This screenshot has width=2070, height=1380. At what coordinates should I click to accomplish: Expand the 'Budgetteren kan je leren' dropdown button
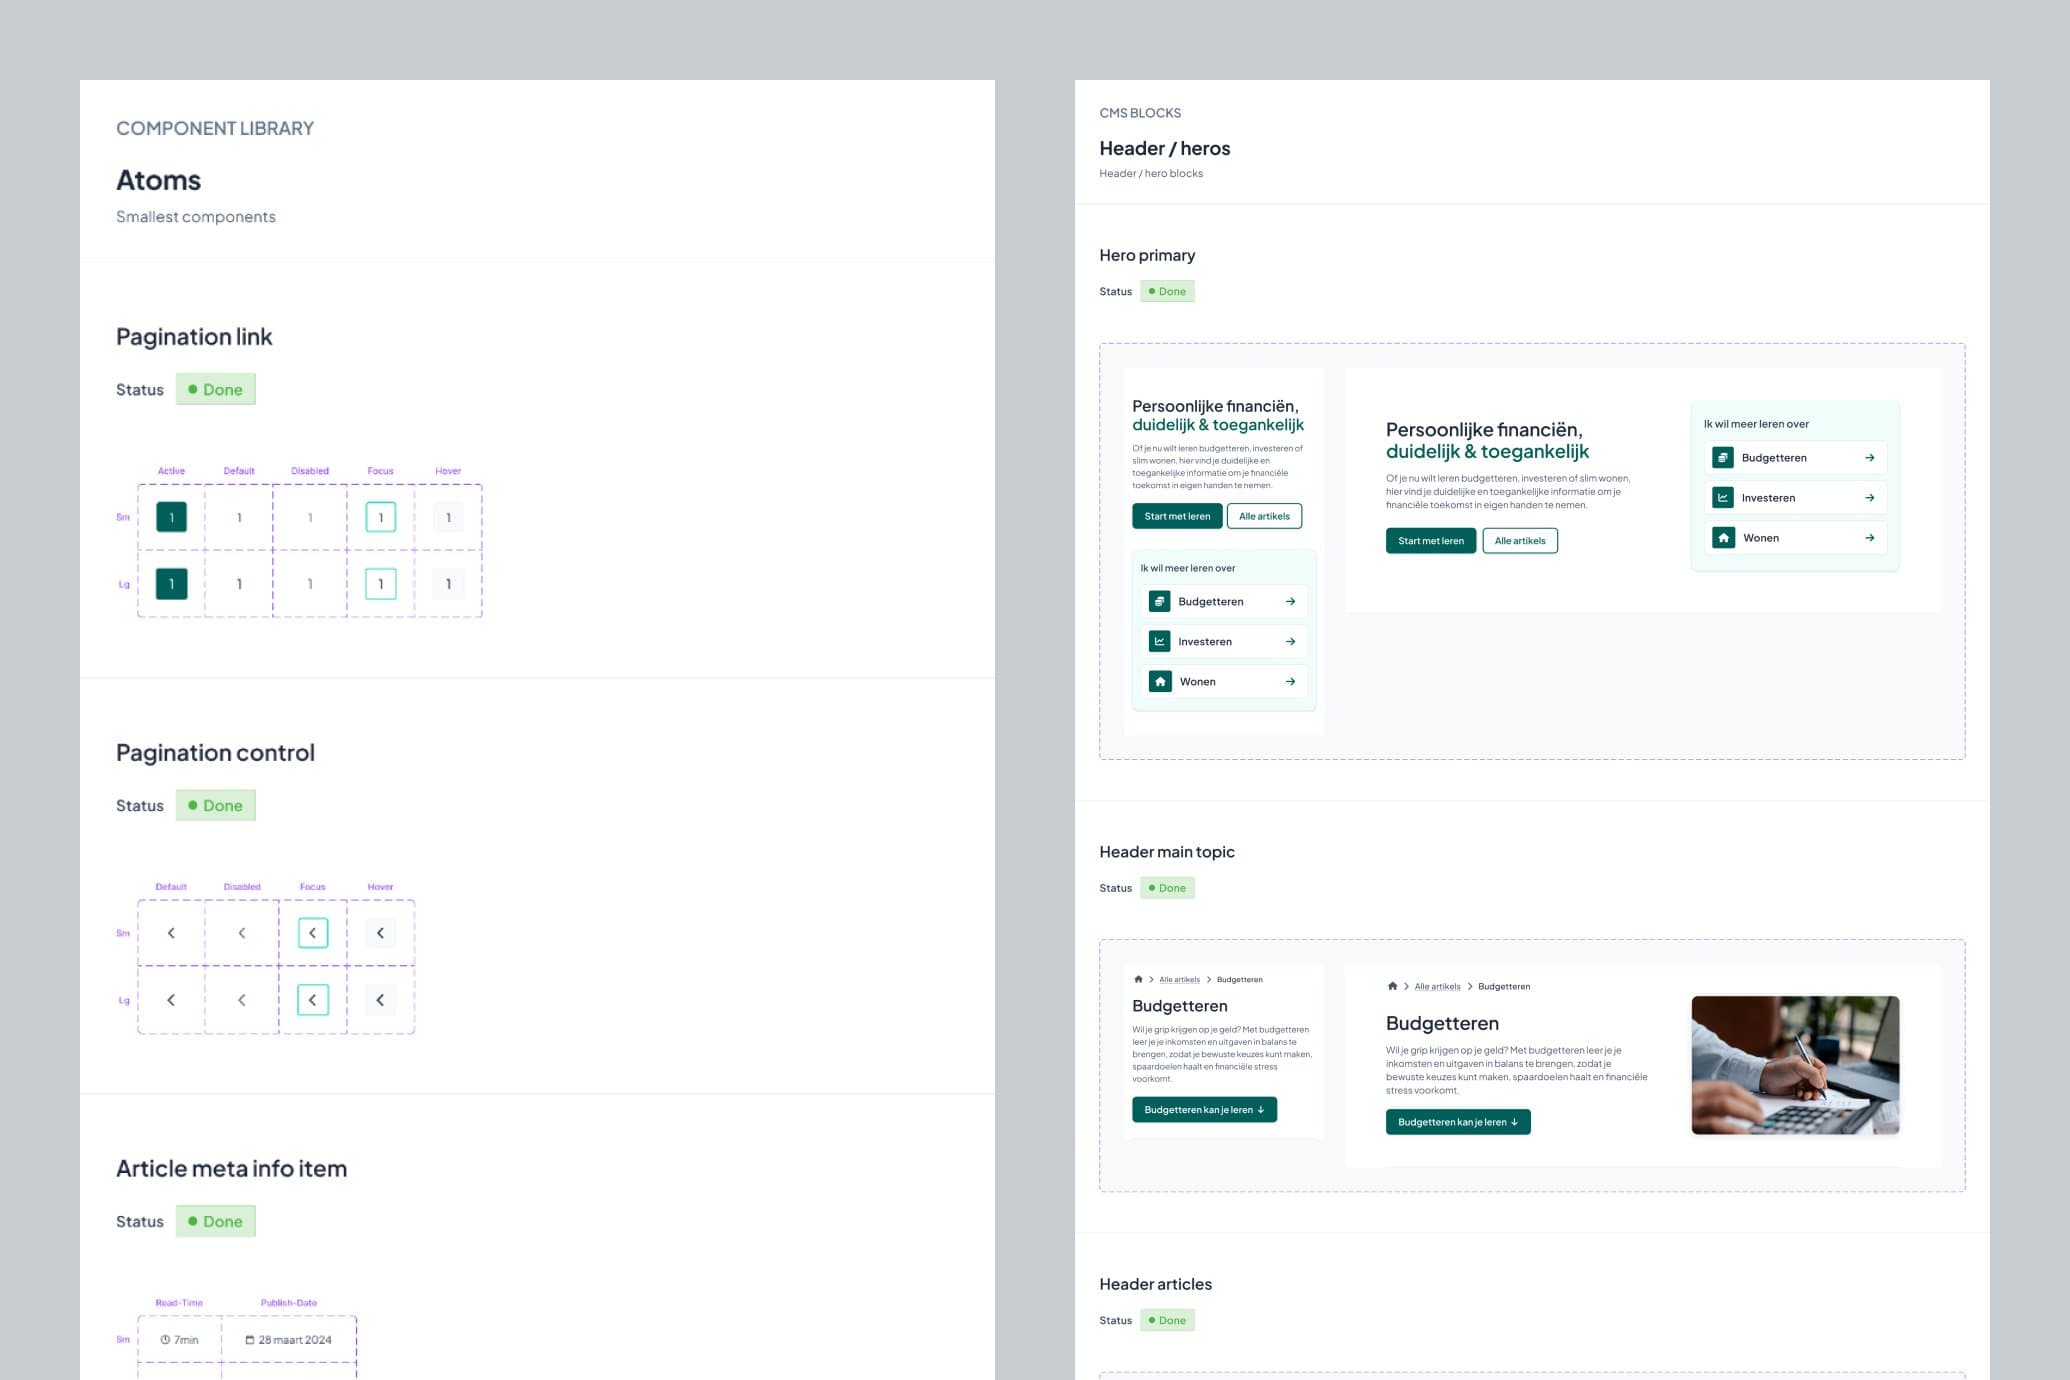[x=1204, y=1109]
